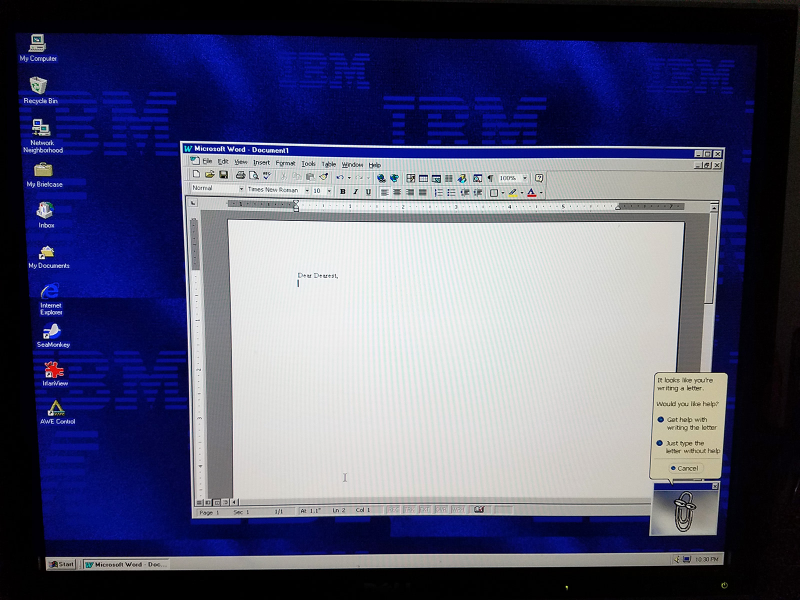
Task: Apply the yellow Highlight color
Action: [513, 193]
